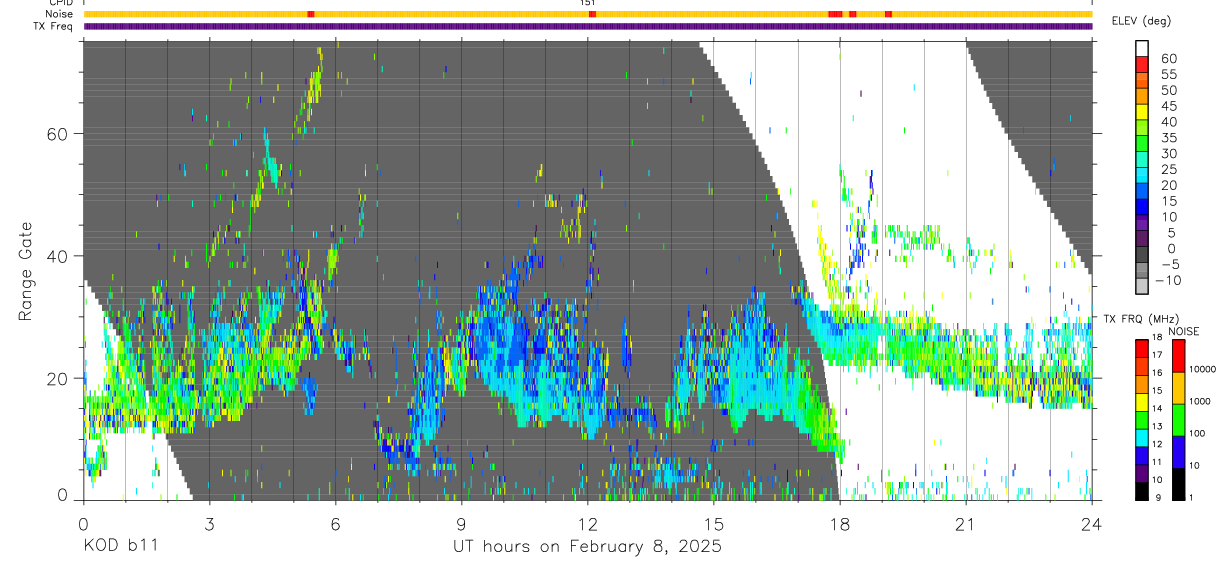Click the x-axis tick label "3"
This screenshot has width=1228, height=567.
209,523
